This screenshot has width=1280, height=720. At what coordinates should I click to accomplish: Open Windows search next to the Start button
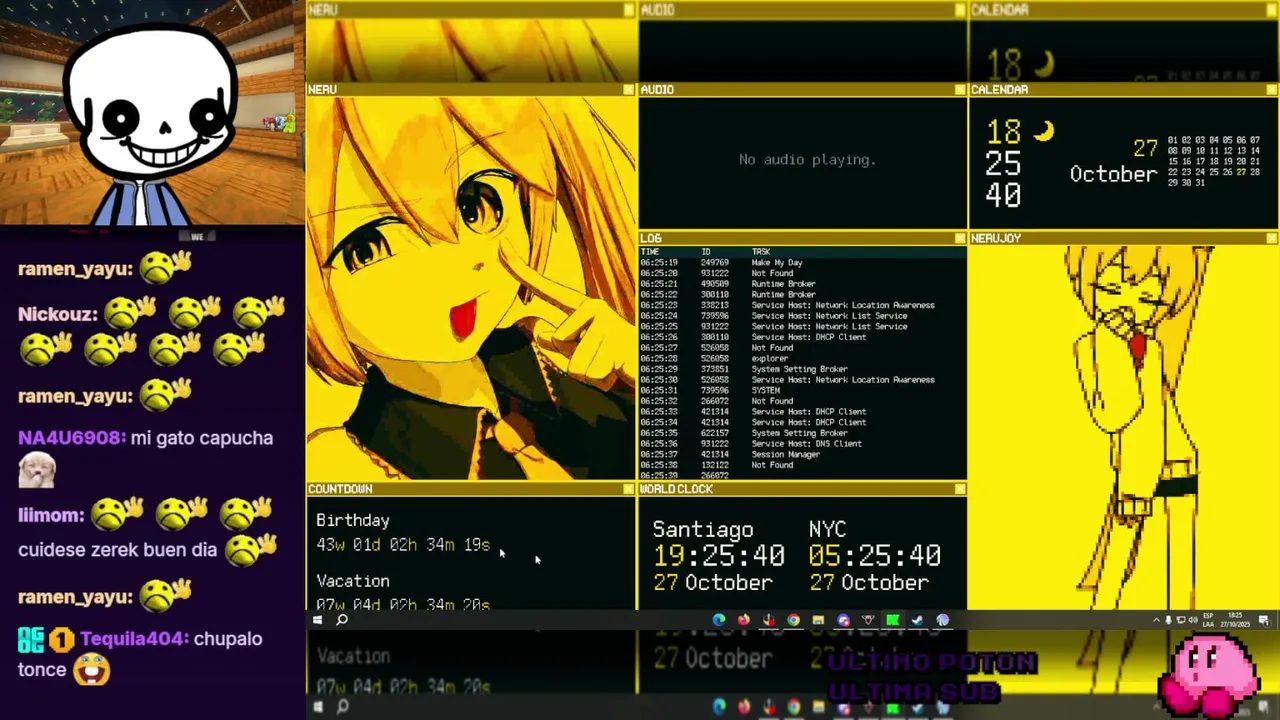point(342,620)
